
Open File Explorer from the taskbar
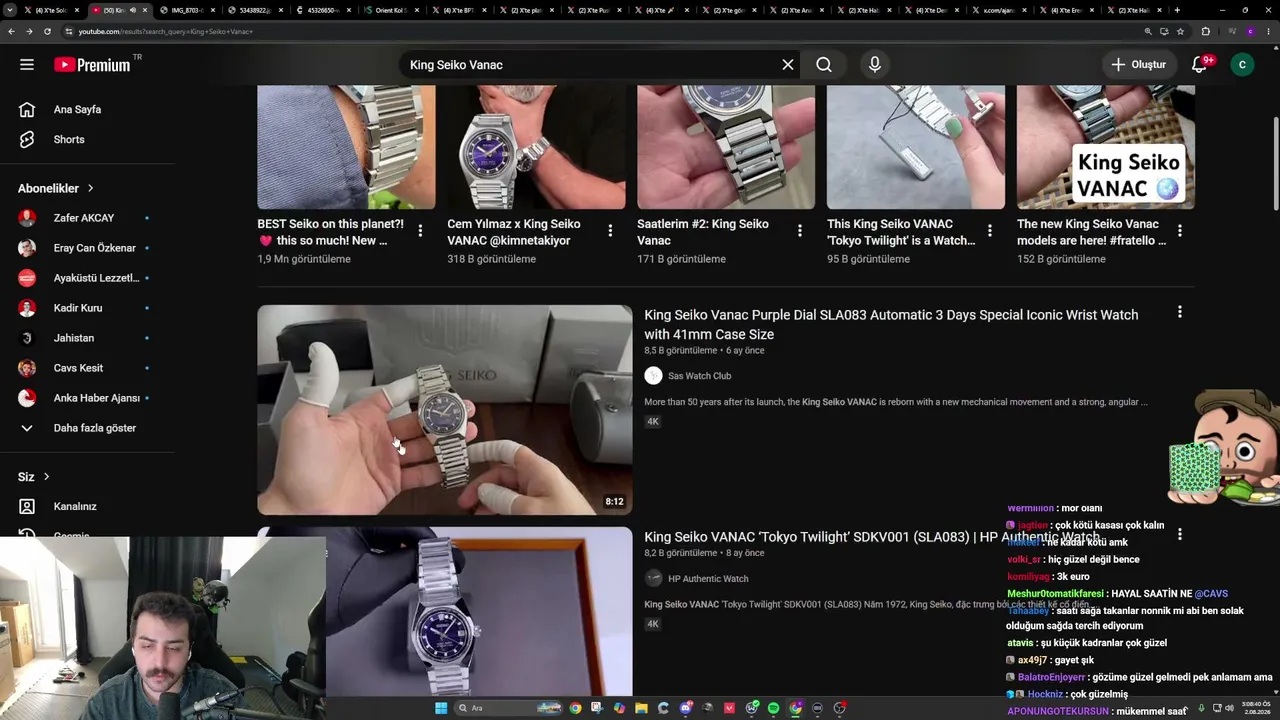(x=641, y=708)
